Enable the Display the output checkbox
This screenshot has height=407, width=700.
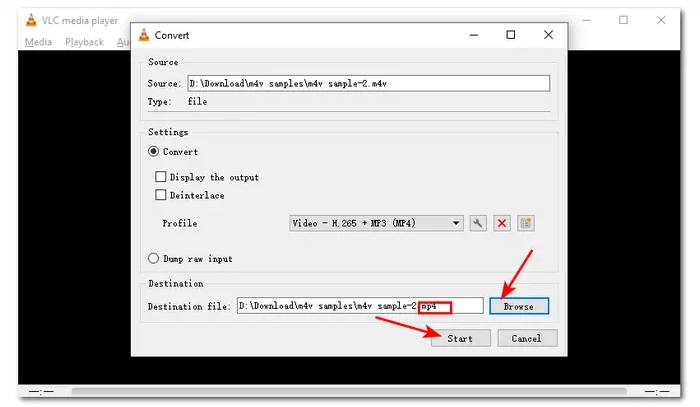161,177
